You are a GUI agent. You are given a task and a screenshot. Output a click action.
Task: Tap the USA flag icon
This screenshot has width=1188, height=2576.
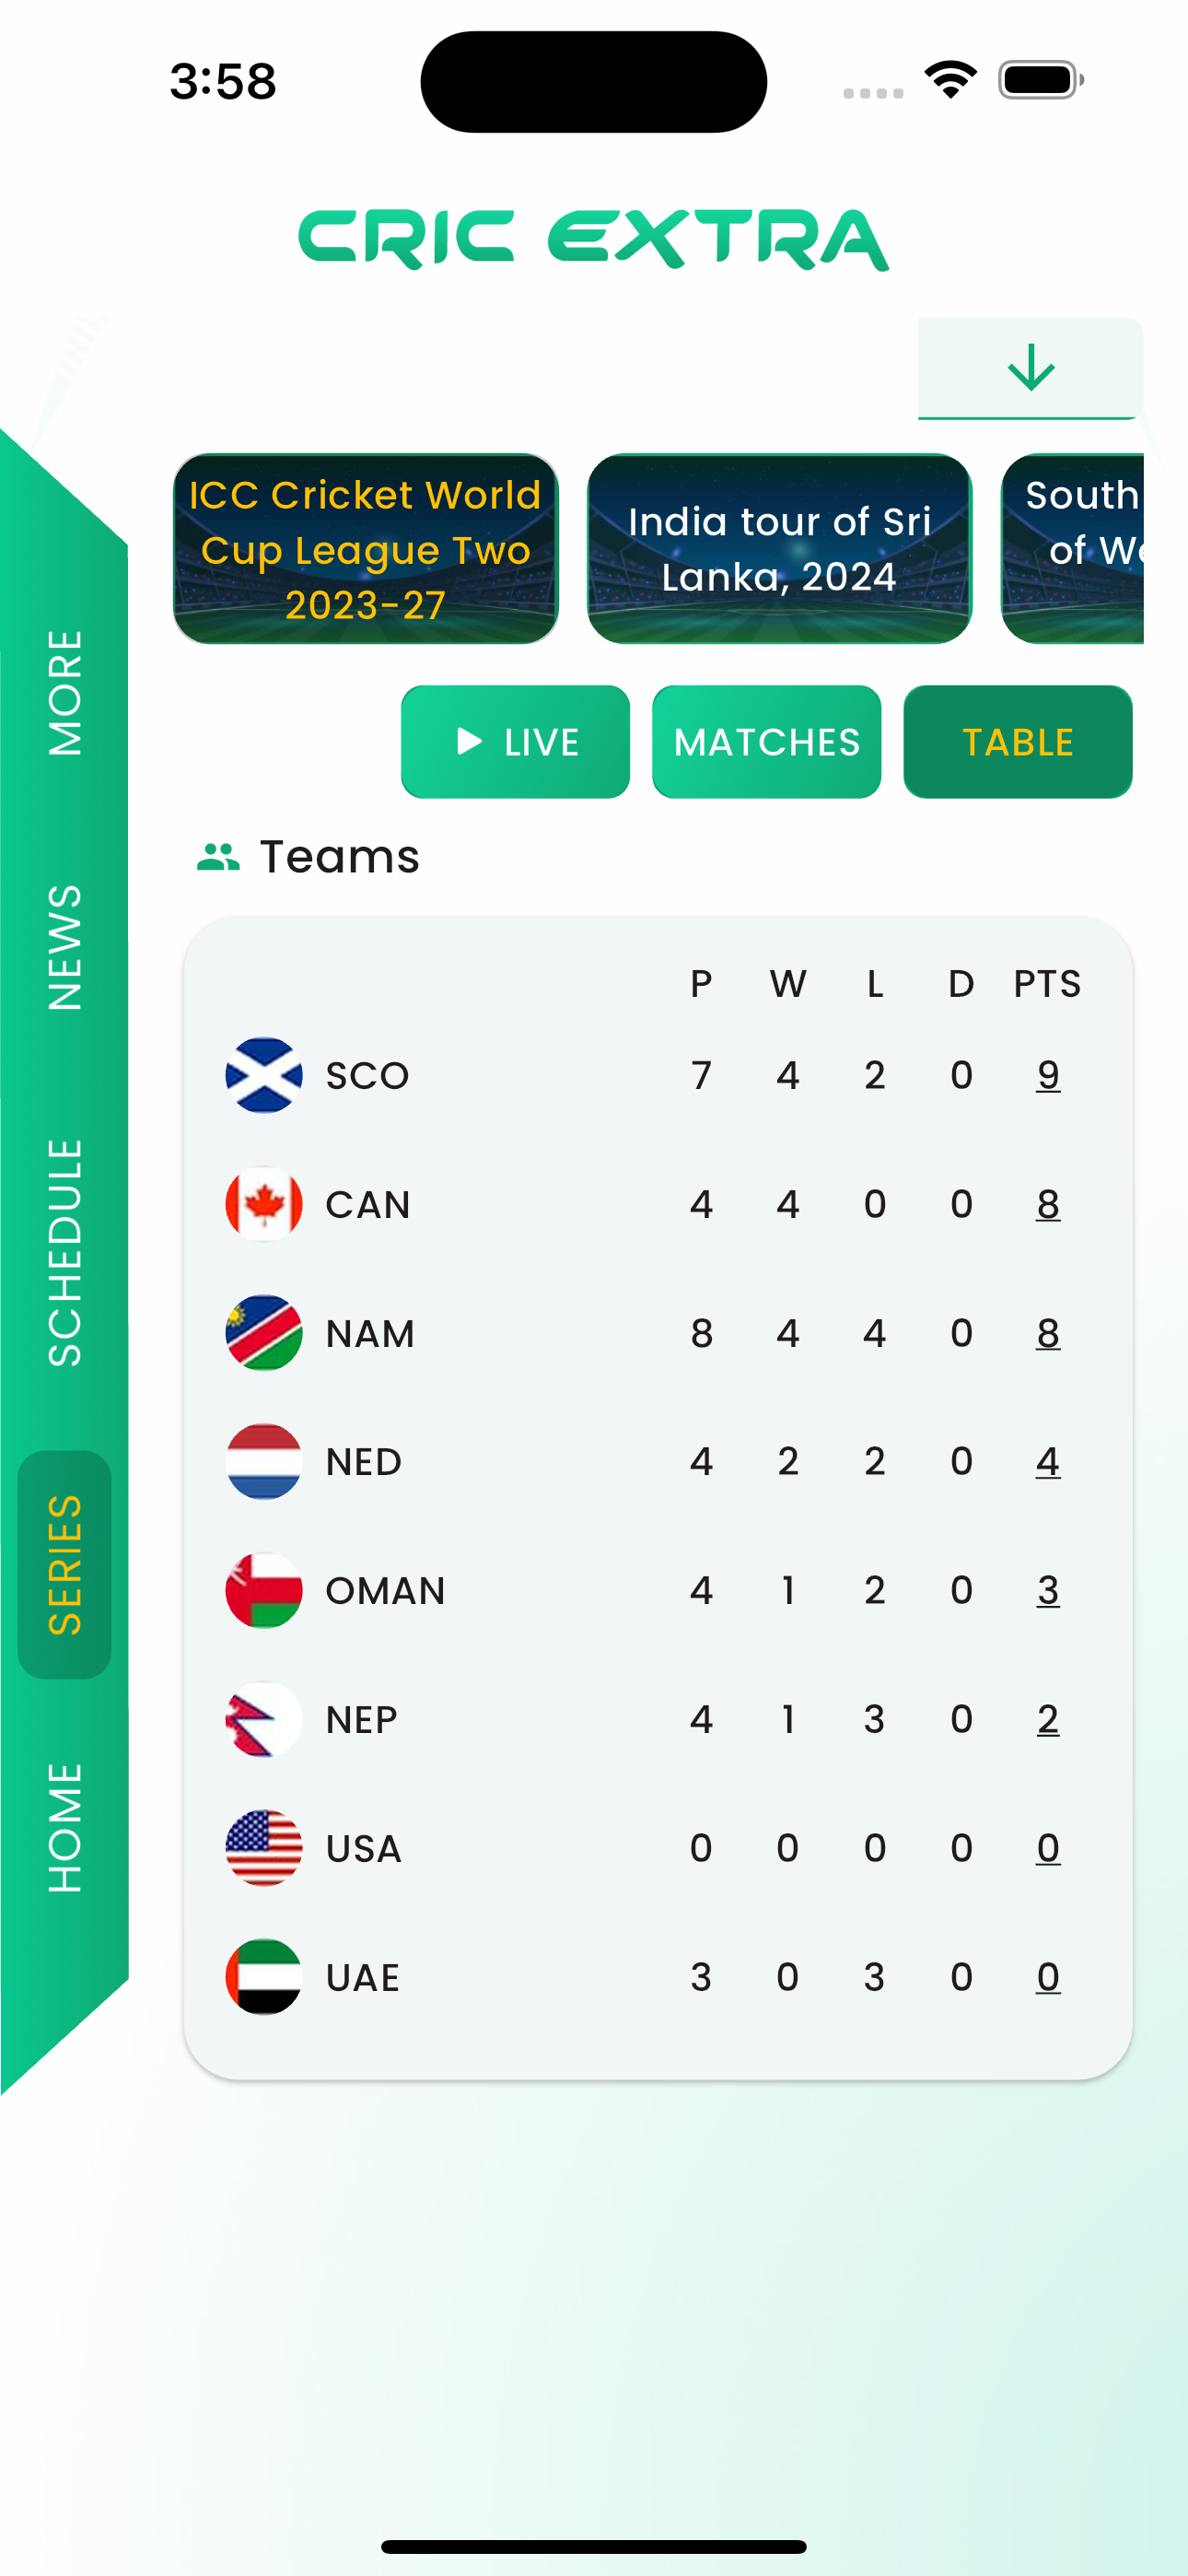coord(263,1848)
